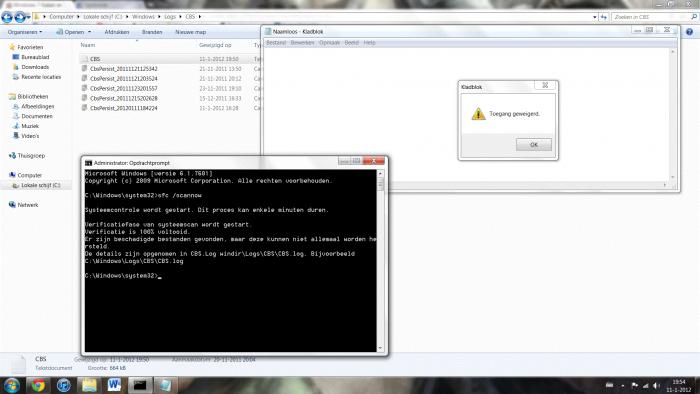700x394 pixels.
Task: Open the Windows Explorer taskbar icon
Action: tap(89, 385)
